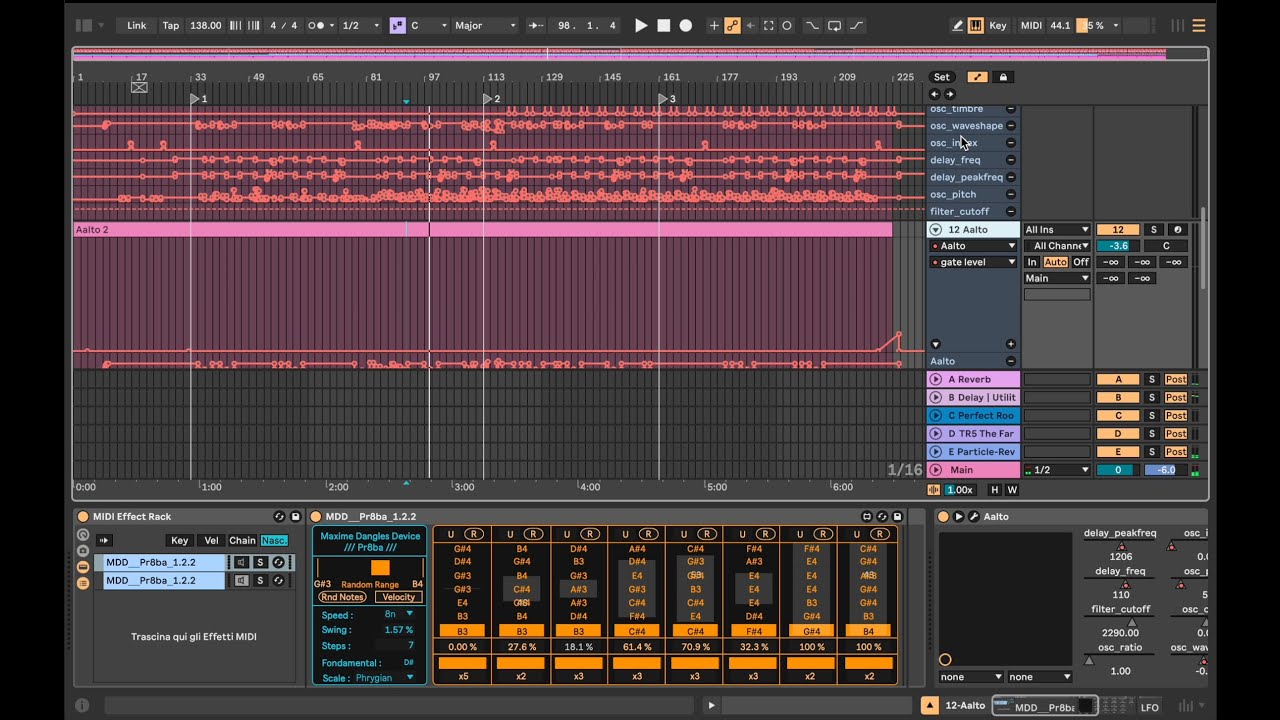Viewport: 1280px width, 720px height.
Task: Set monitoring to Auto on 12 Aalto
Action: (x=1055, y=262)
